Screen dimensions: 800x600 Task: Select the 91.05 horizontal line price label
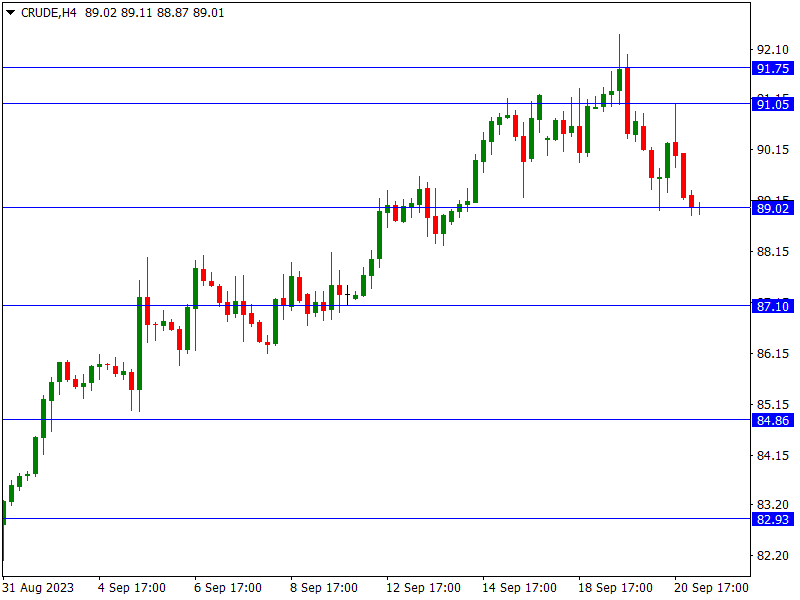tap(772, 105)
